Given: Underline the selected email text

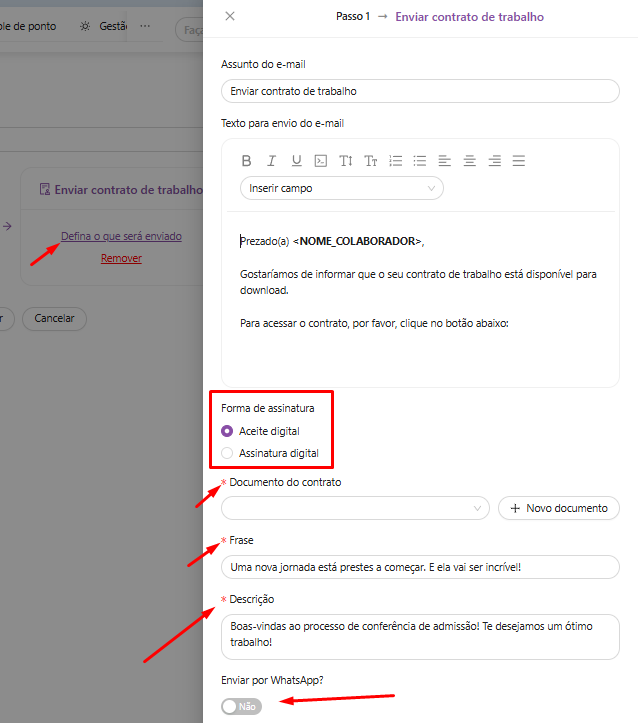Looking at the screenshot, I should 296,161.
